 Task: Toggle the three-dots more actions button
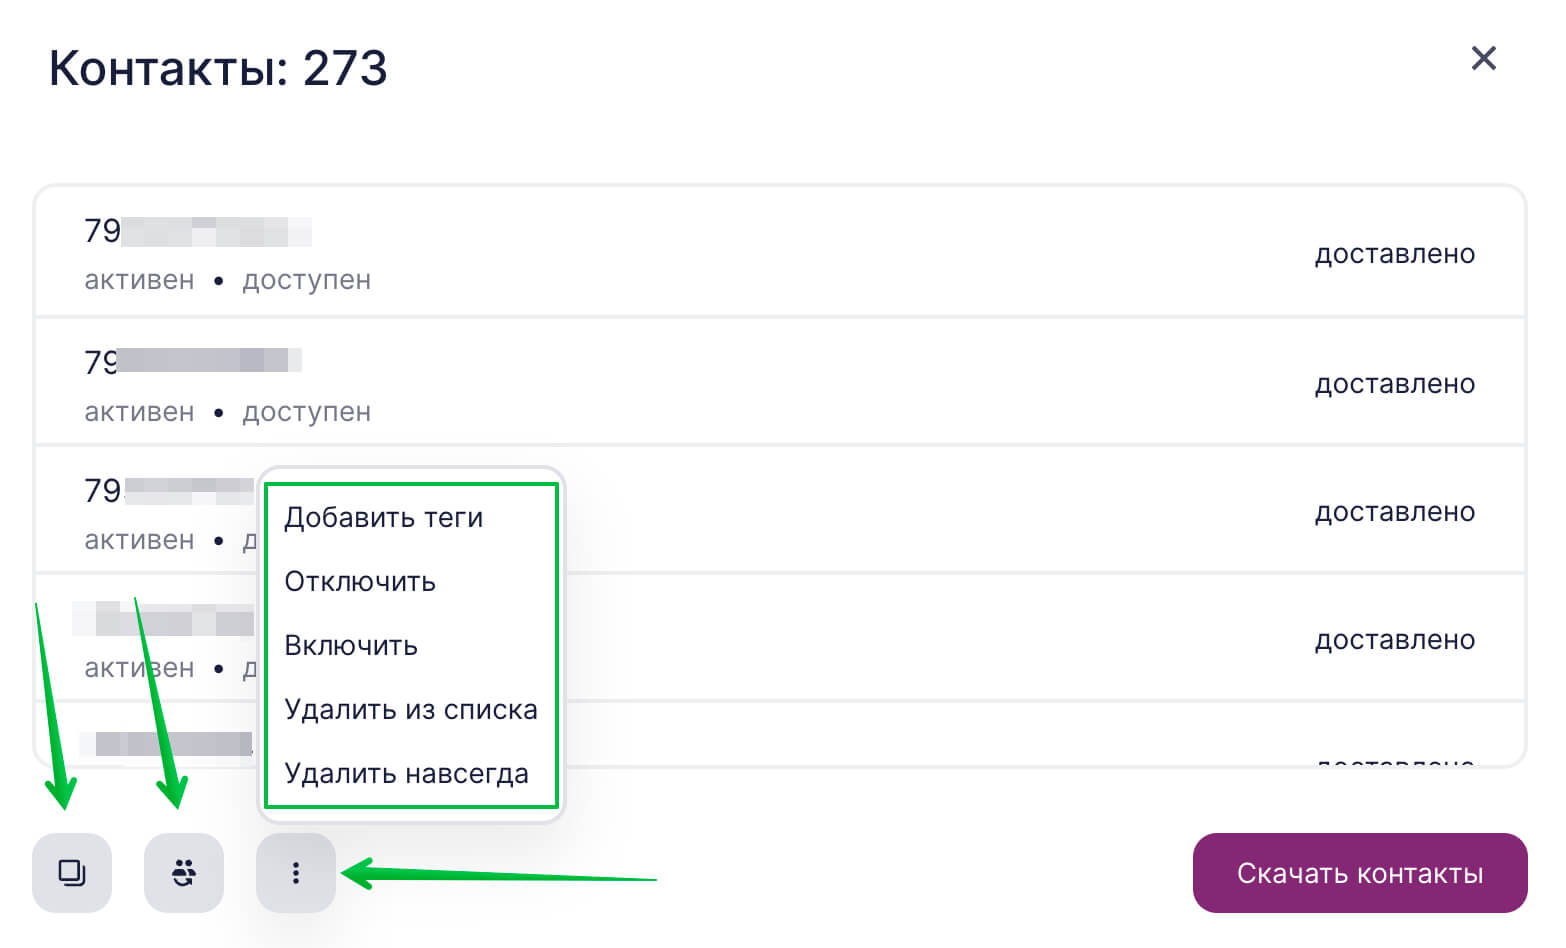pos(296,873)
